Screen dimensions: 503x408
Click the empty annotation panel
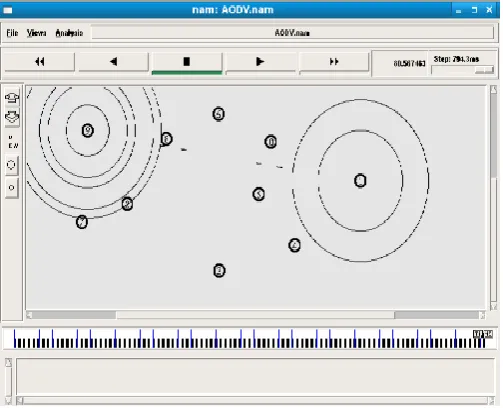(x=255, y=377)
